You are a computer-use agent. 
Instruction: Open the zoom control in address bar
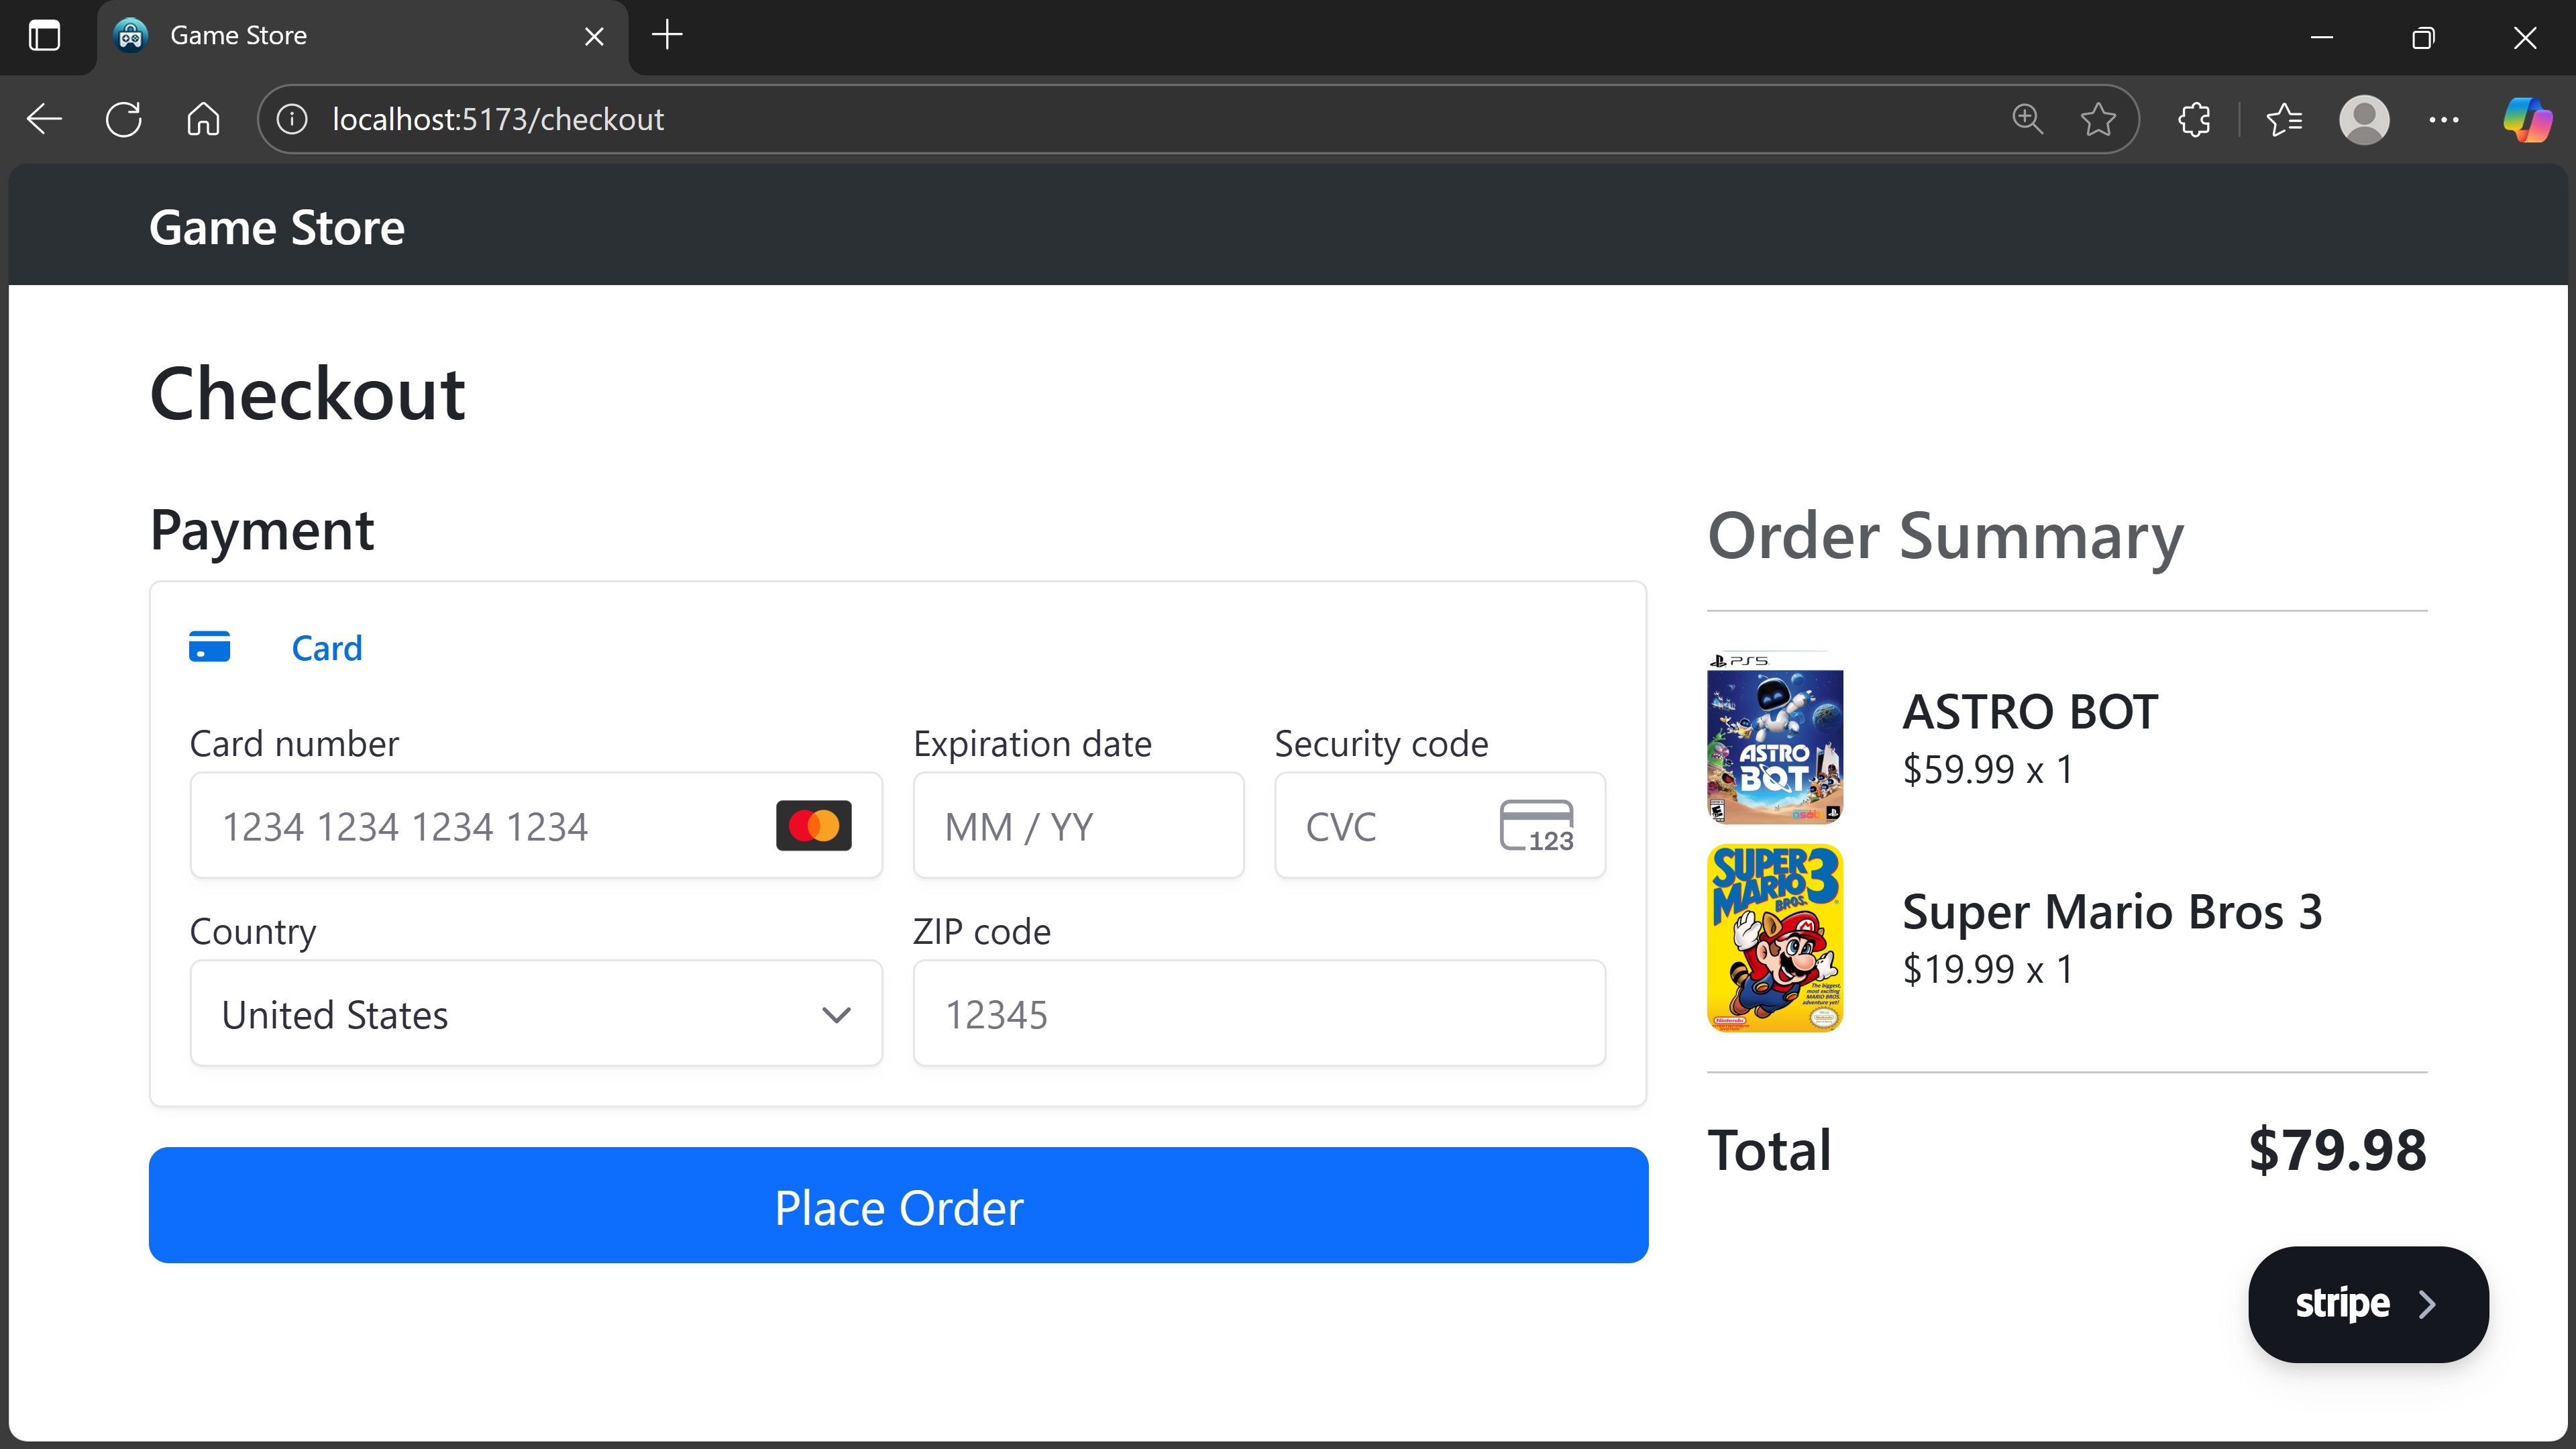point(2027,120)
